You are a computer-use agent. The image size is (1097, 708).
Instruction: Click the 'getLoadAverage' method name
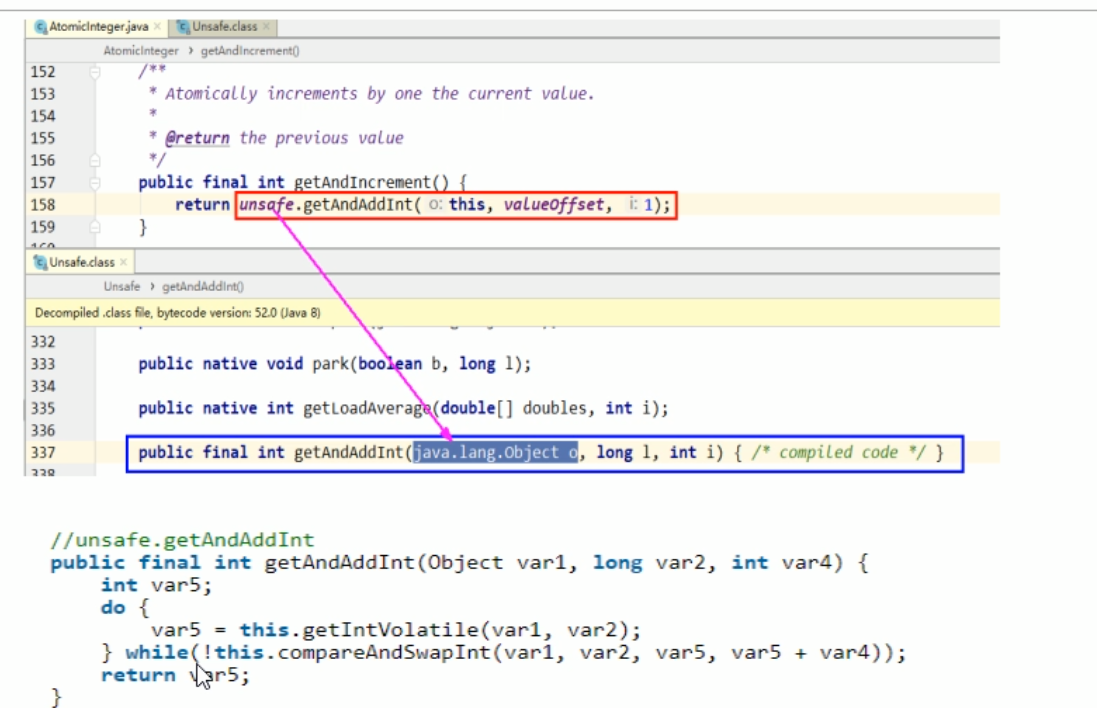click(x=367, y=408)
